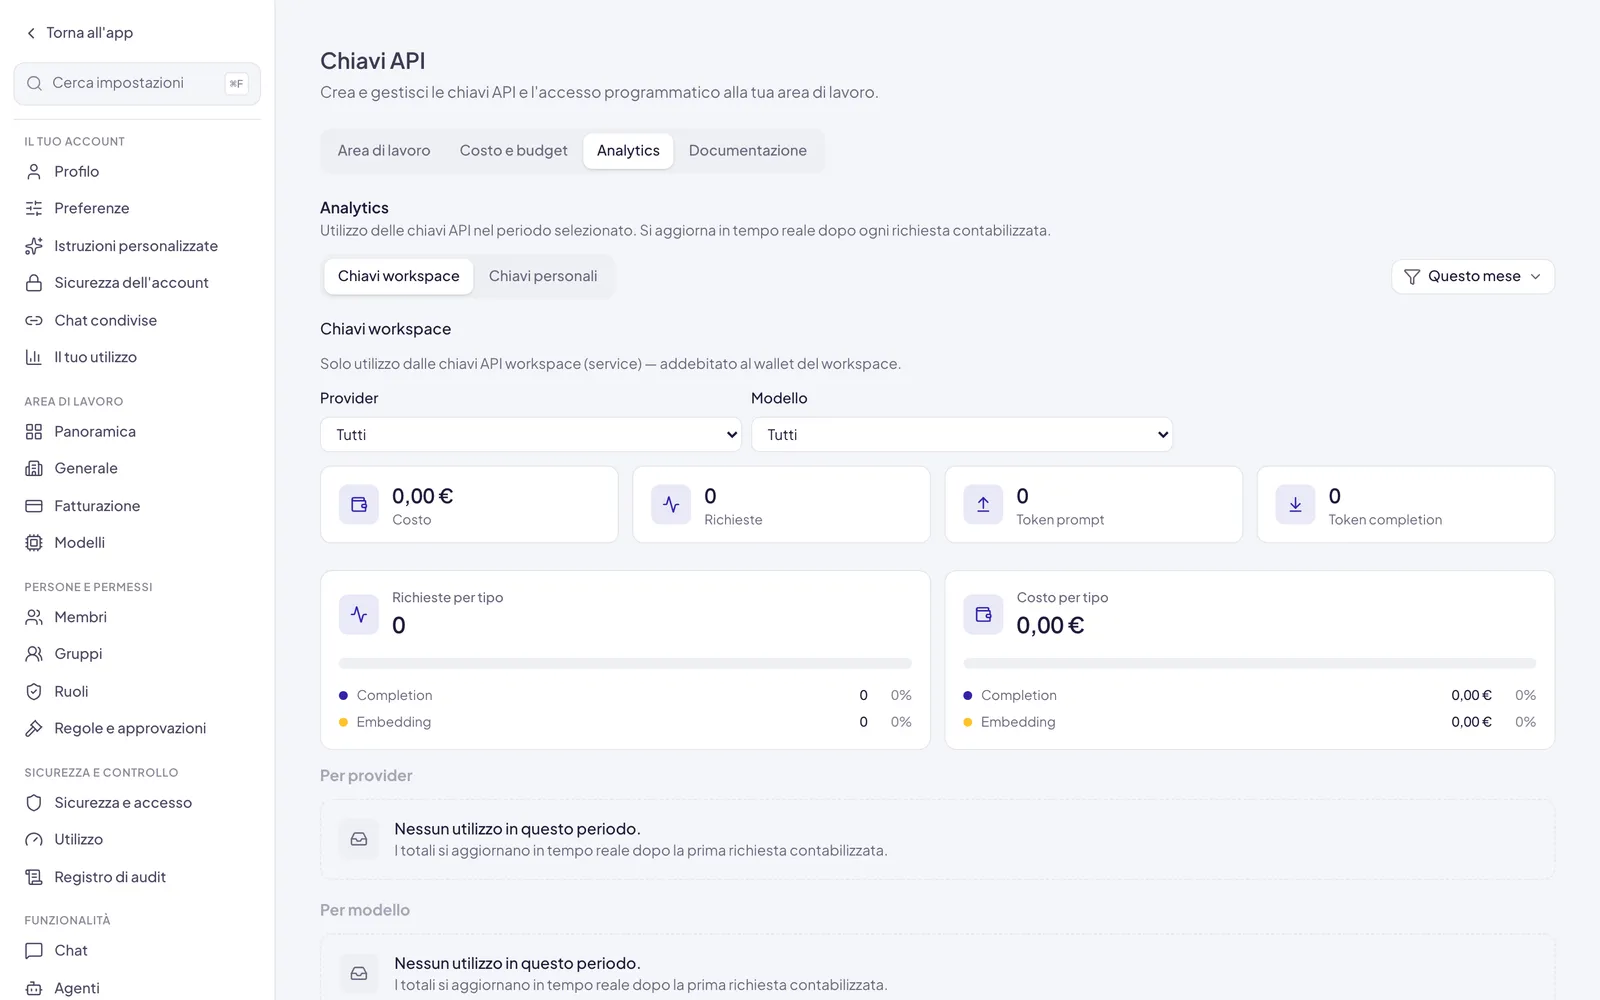This screenshot has width=1600, height=1000.
Task: Click the Regole e approvazioni gavel icon
Action: (34, 728)
